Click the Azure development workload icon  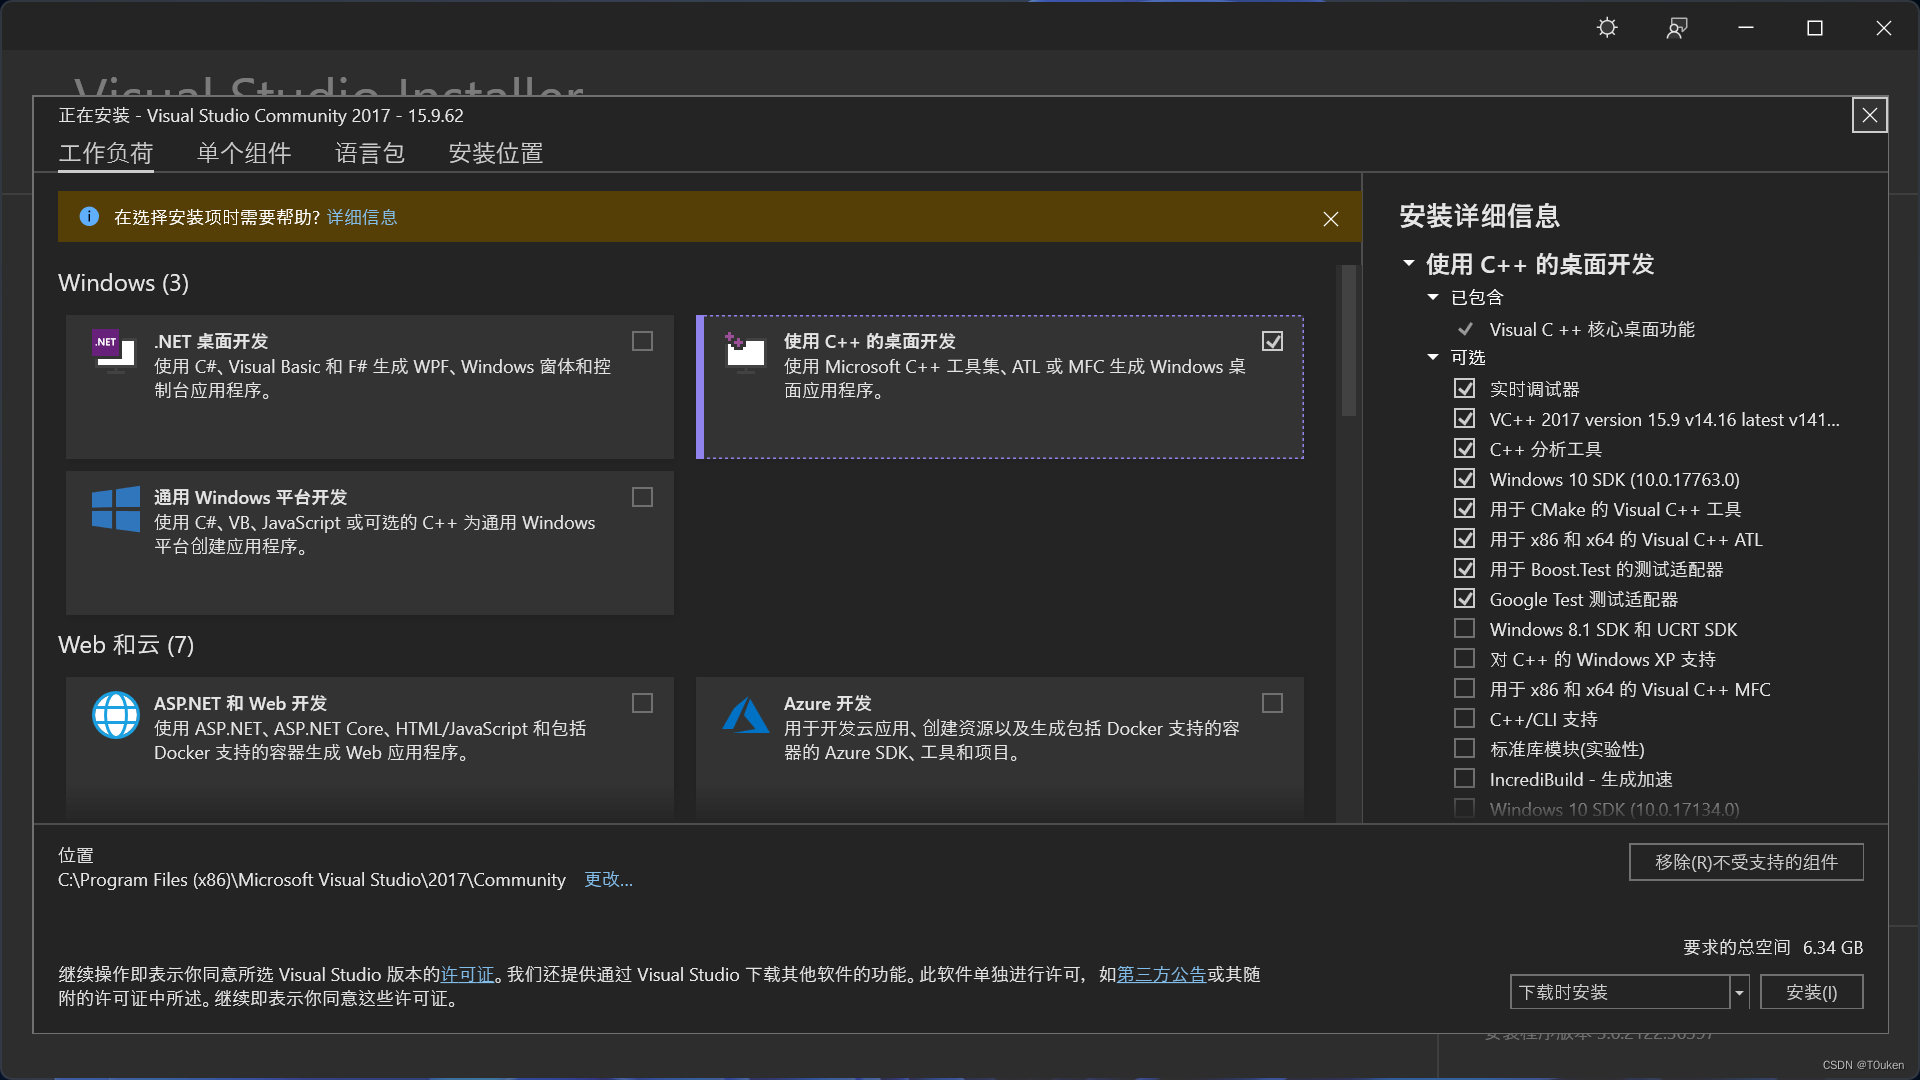pos(745,715)
